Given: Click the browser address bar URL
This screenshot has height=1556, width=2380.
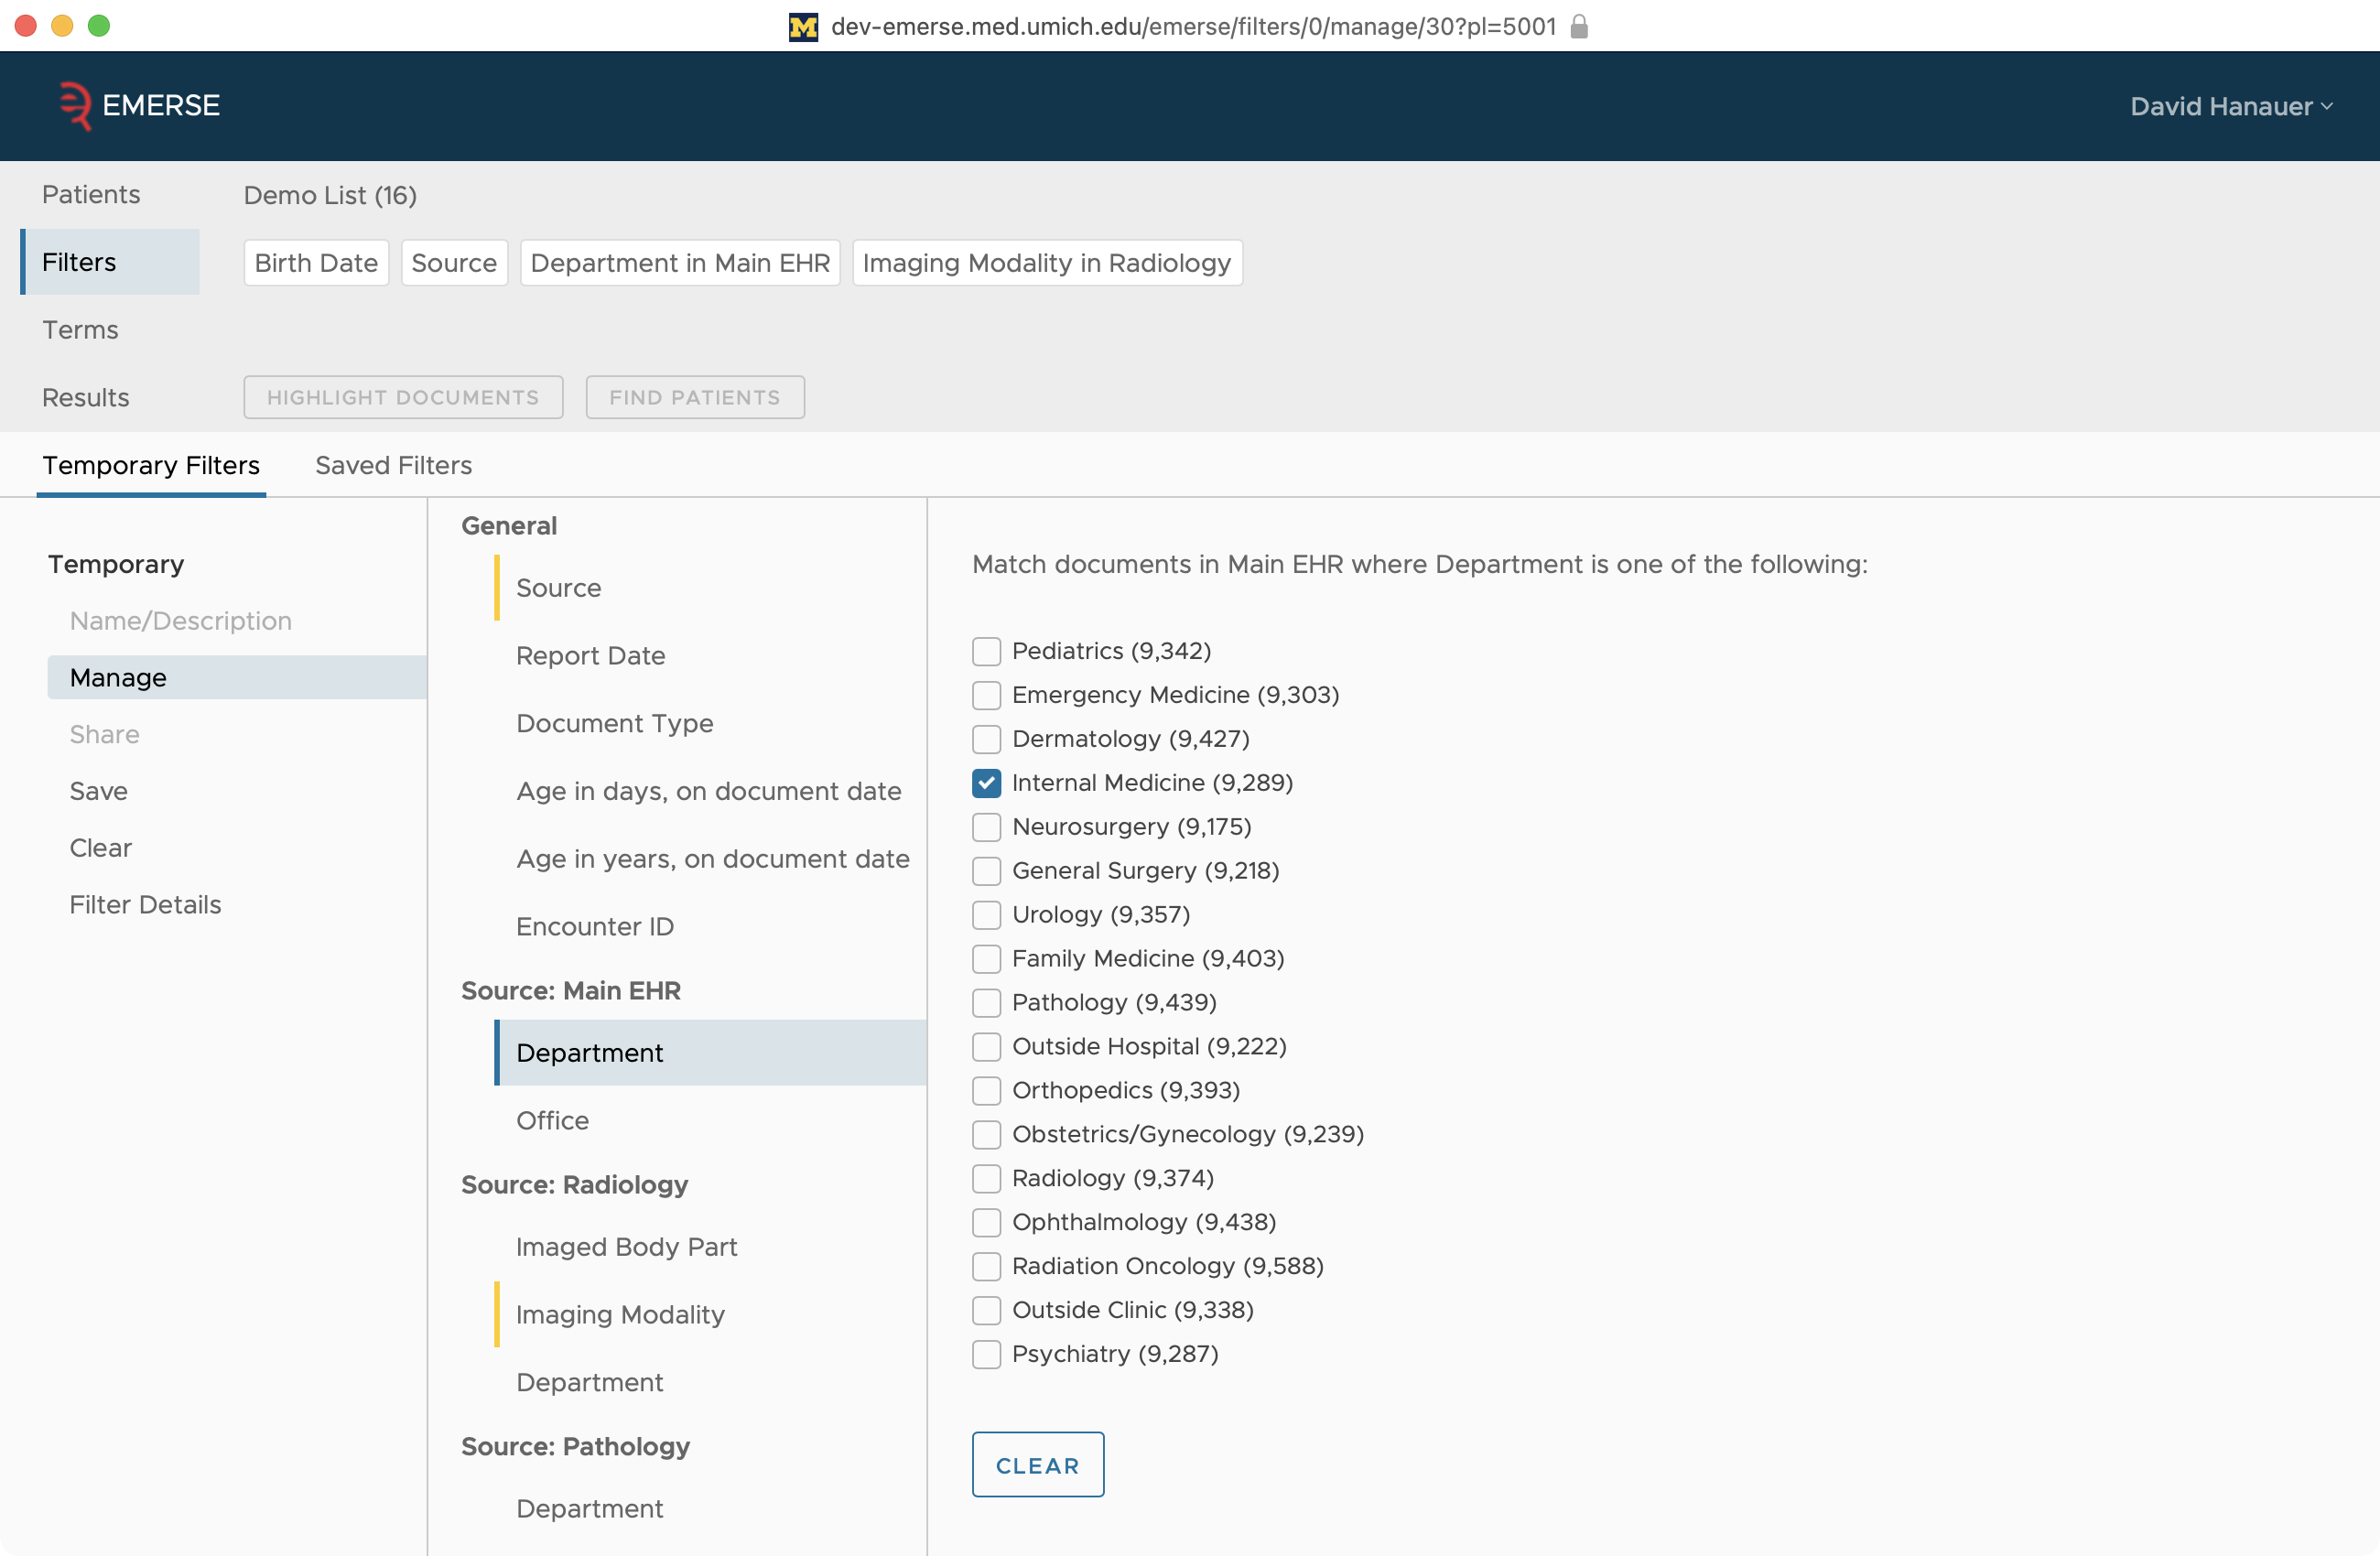Looking at the screenshot, I should pyautogui.click(x=1193, y=27).
